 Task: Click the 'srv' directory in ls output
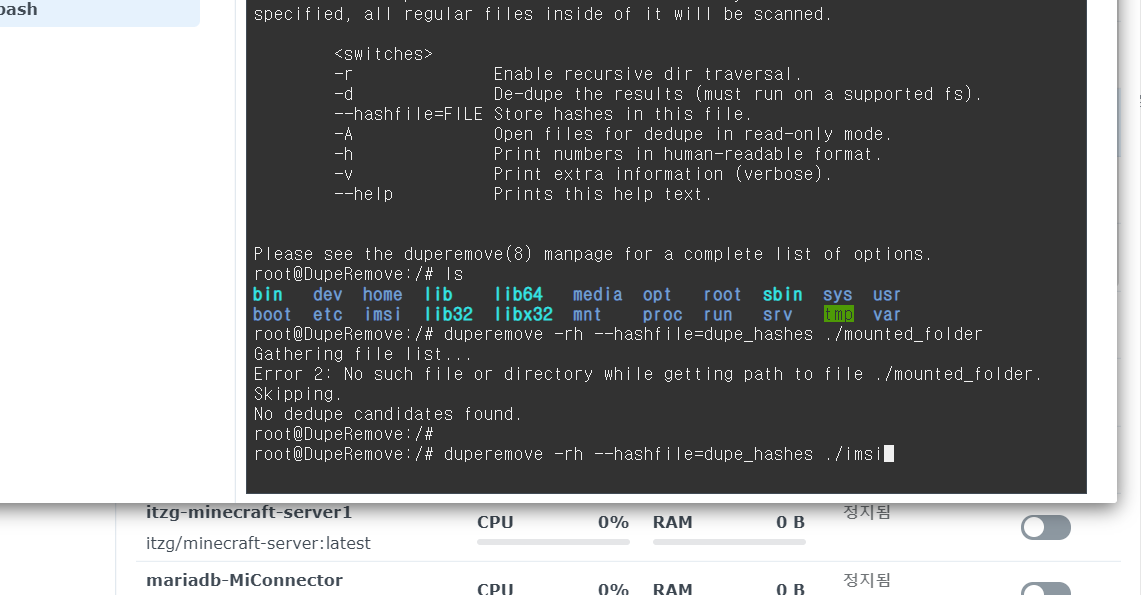click(777, 314)
